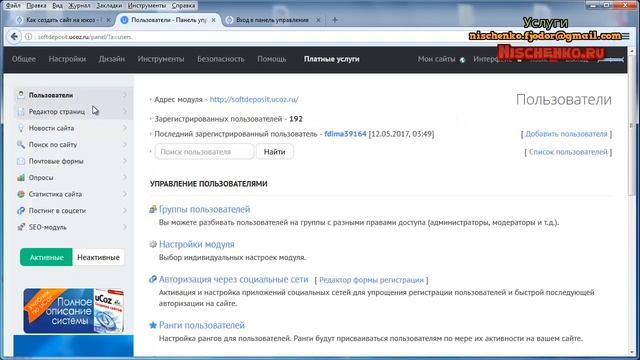
Task: Click the Статистика сайта icon
Action: tap(21, 194)
